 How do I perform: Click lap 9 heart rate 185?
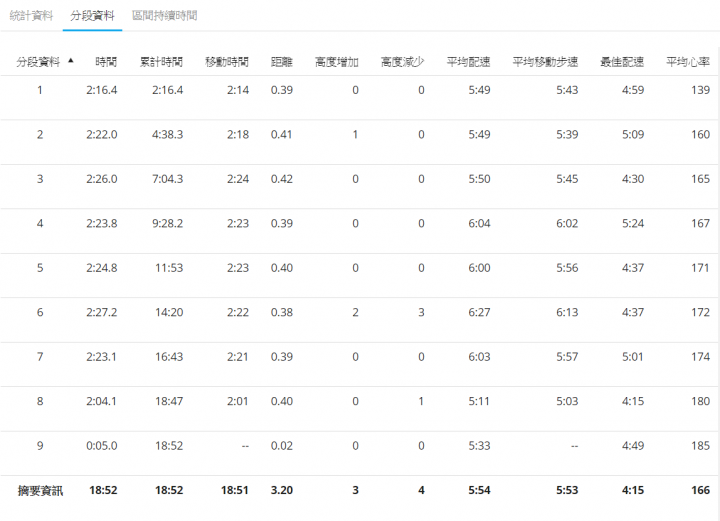[x=701, y=446]
